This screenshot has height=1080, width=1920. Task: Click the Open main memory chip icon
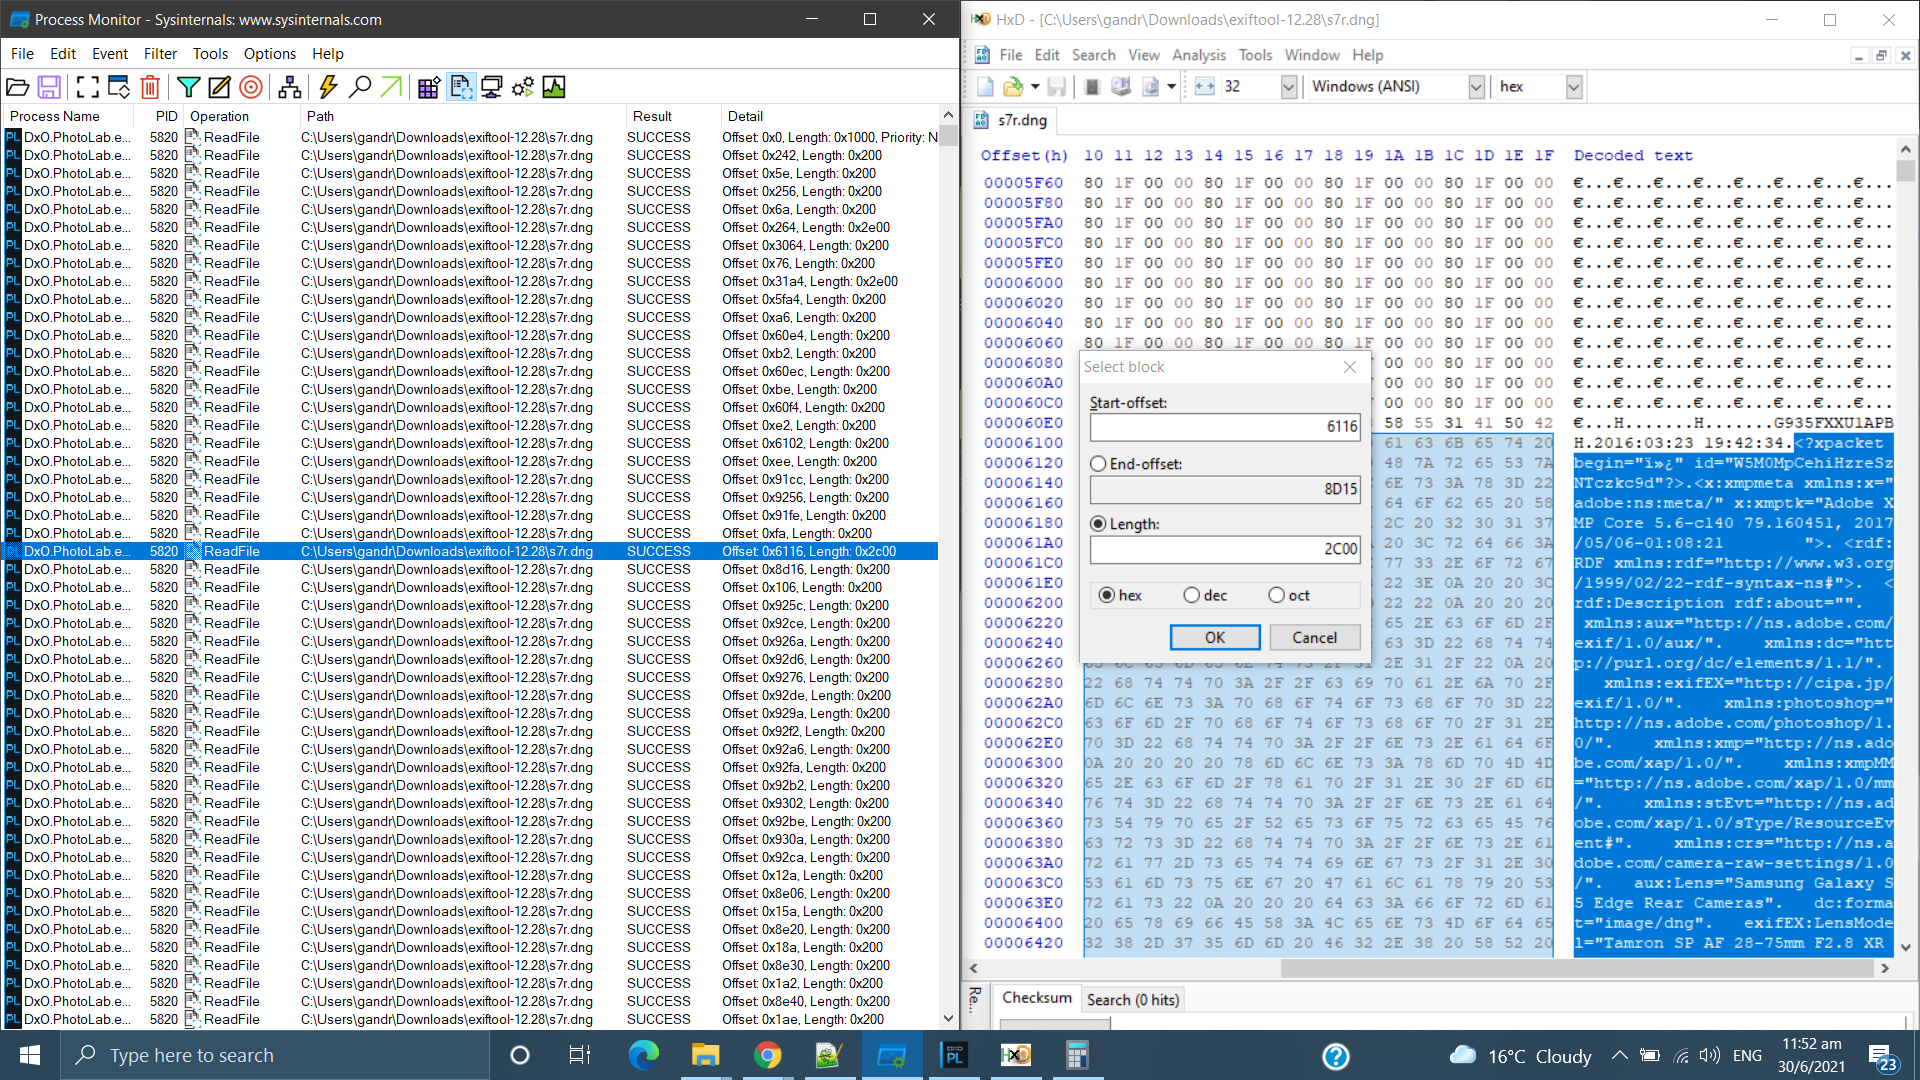[x=1092, y=87]
